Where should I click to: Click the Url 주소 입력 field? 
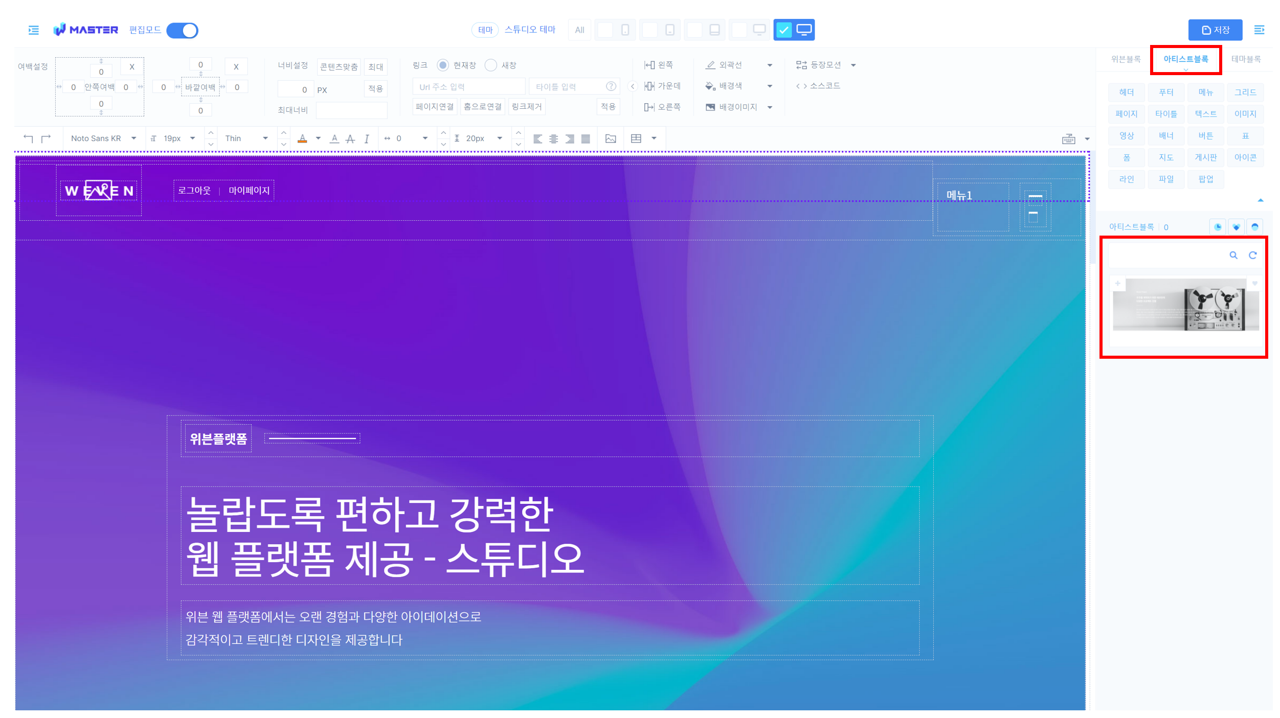click(468, 87)
